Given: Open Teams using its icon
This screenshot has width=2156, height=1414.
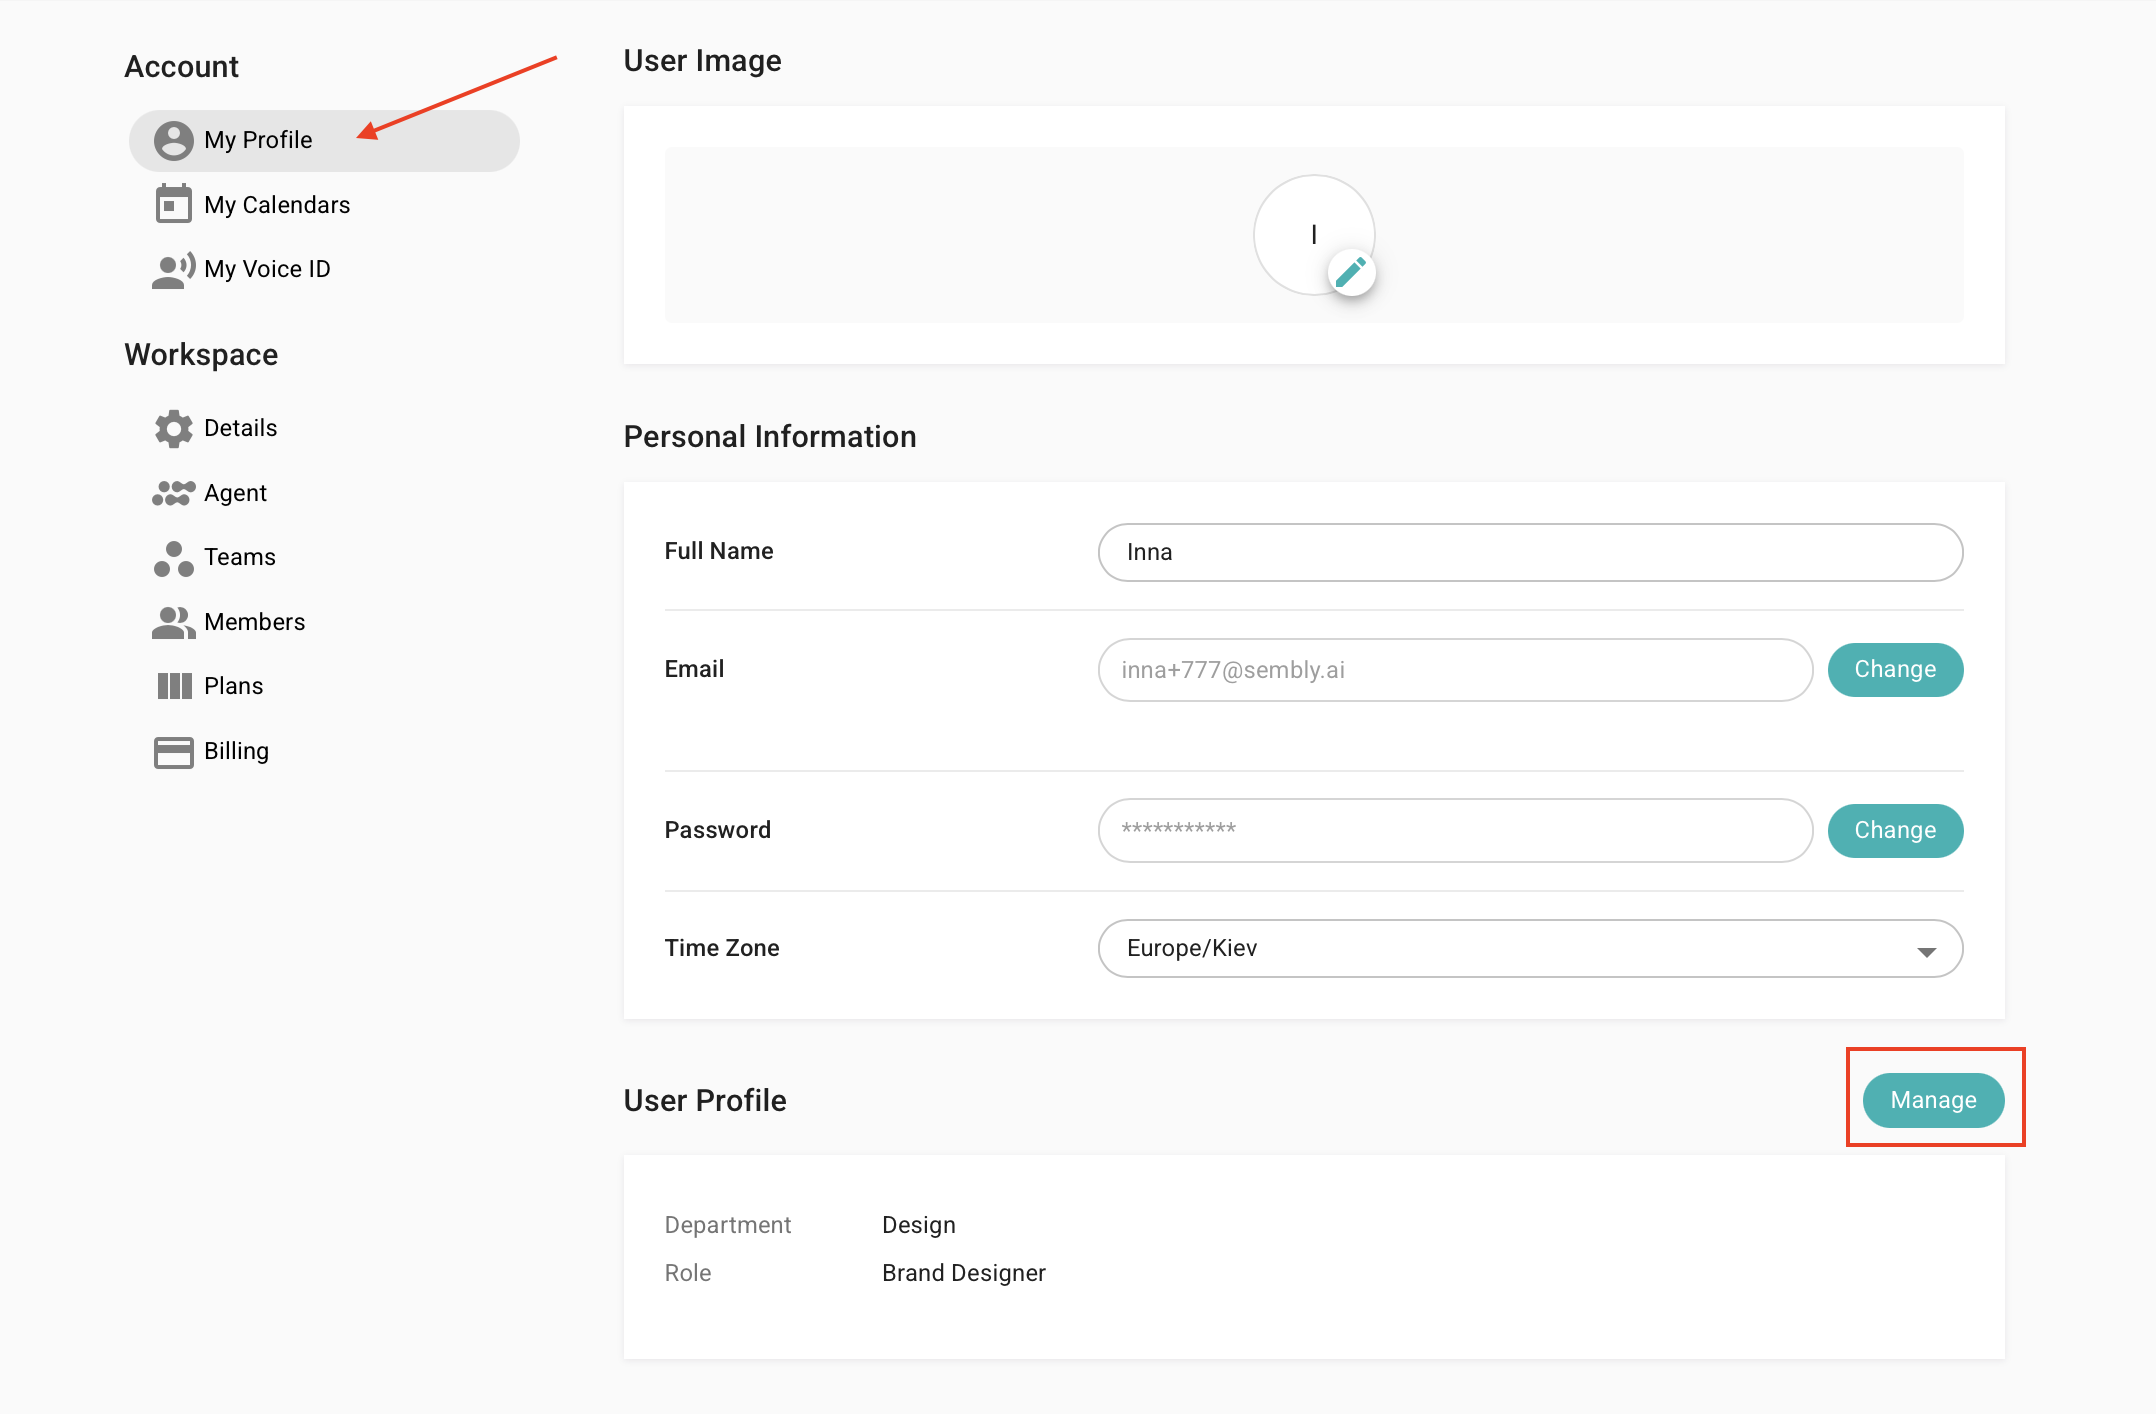Looking at the screenshot, I should pyautogui.click(x=173, y=557).
